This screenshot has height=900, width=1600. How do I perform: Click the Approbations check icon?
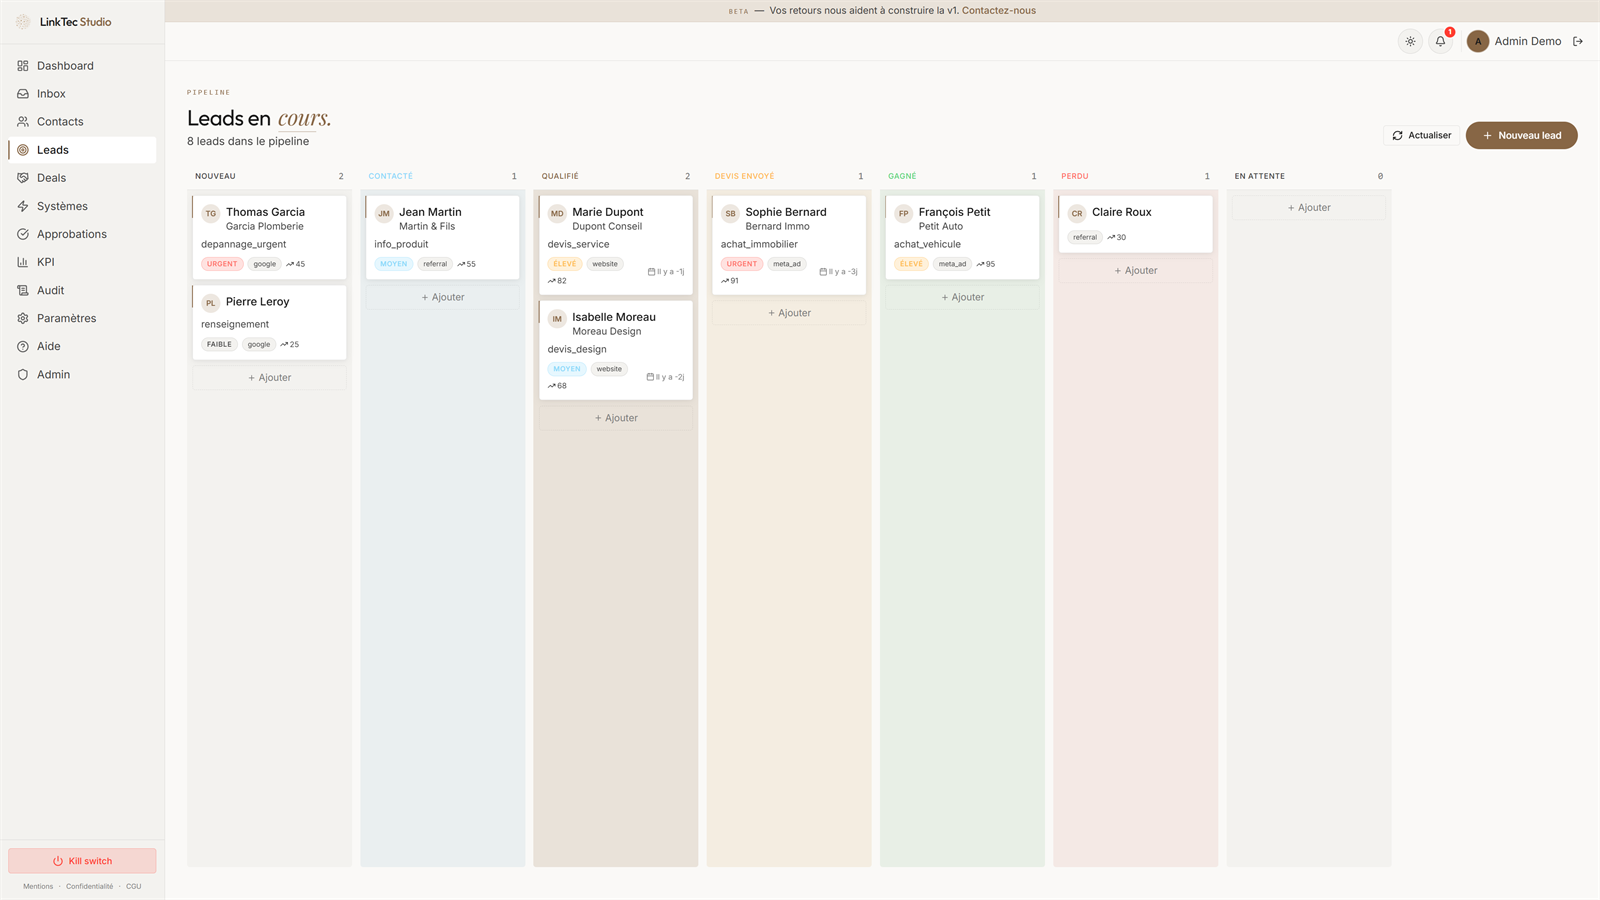(x=23, y=234)
